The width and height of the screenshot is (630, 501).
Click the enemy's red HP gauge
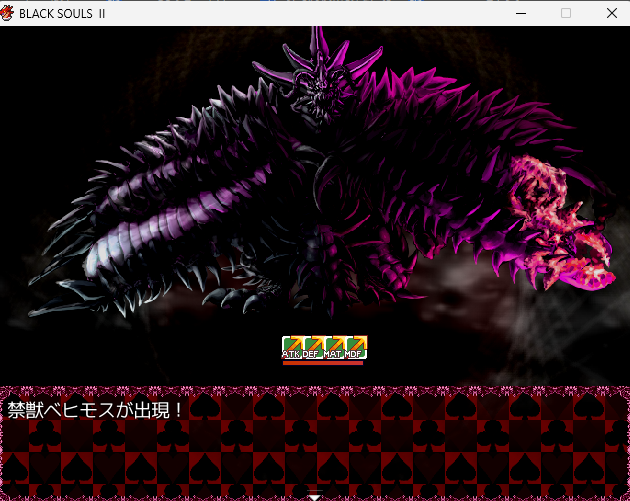point(323,363)
